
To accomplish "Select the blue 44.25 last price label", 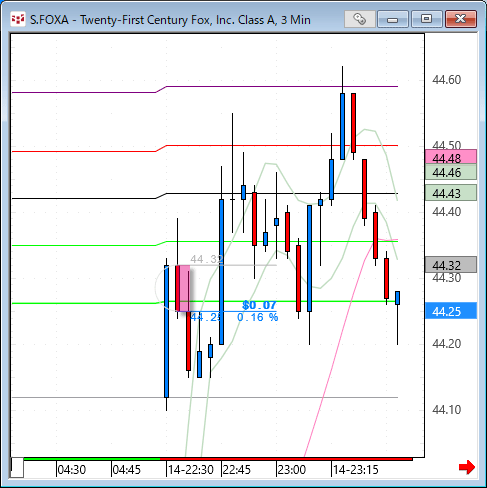I will pyautogui.click(x=451, y=311).
